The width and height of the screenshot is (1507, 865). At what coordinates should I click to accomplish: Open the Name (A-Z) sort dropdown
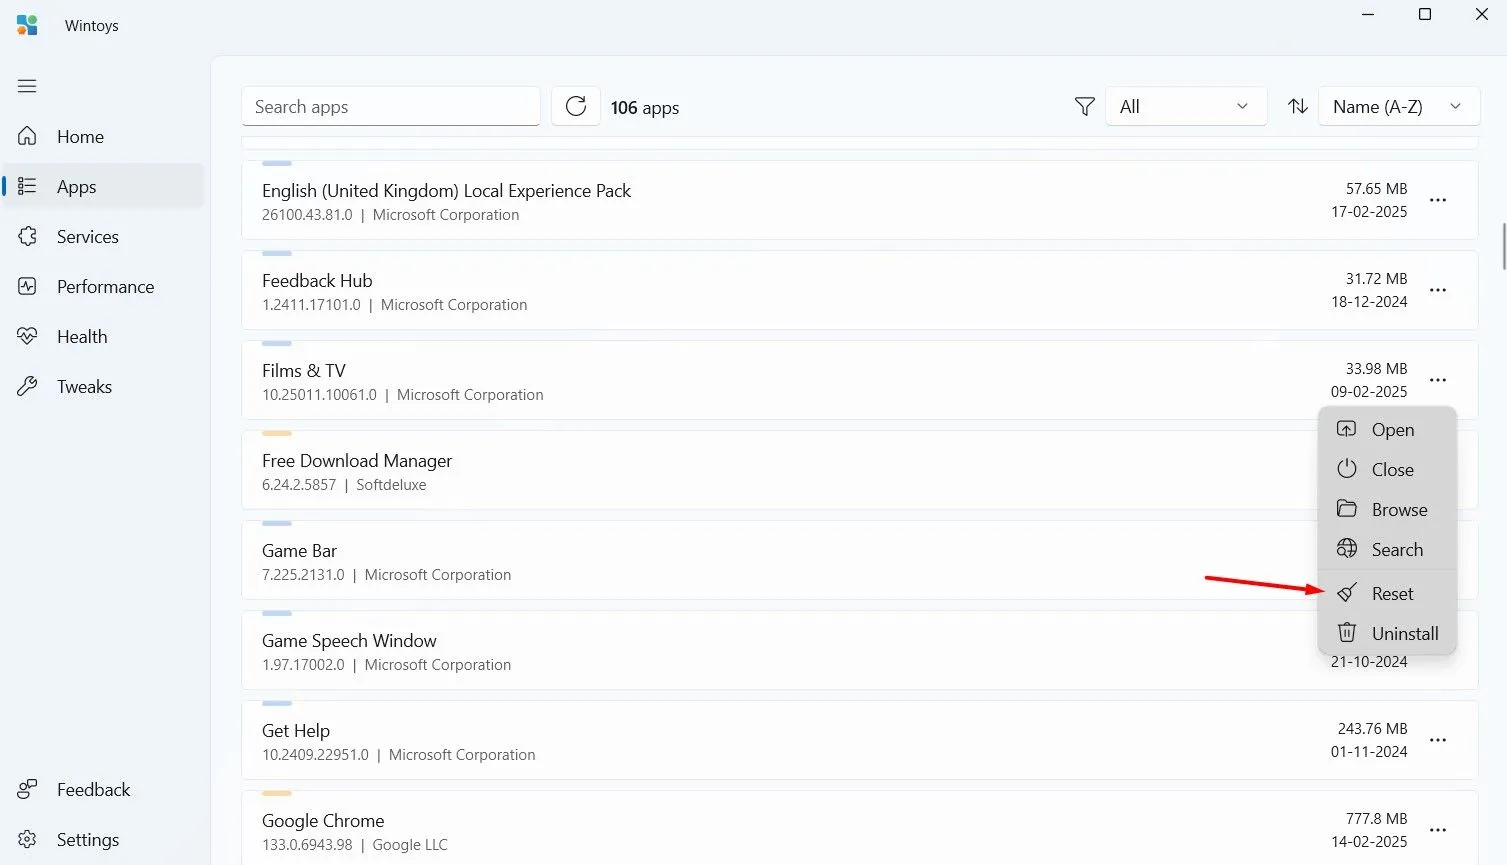(1399, 106)
